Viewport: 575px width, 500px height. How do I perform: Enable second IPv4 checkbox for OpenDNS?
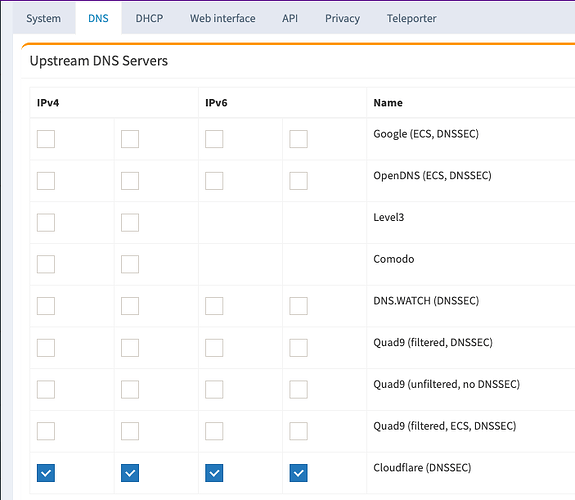pyautogui.click(x=130, y=181)
